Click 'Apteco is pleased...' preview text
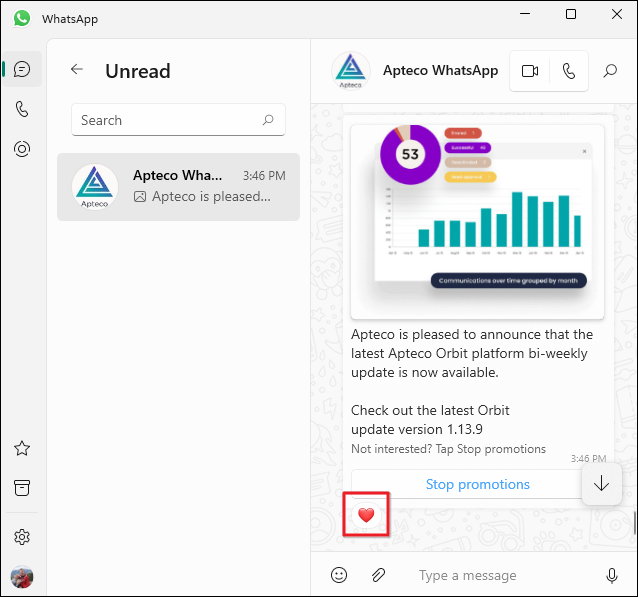 tap(211, 197)
